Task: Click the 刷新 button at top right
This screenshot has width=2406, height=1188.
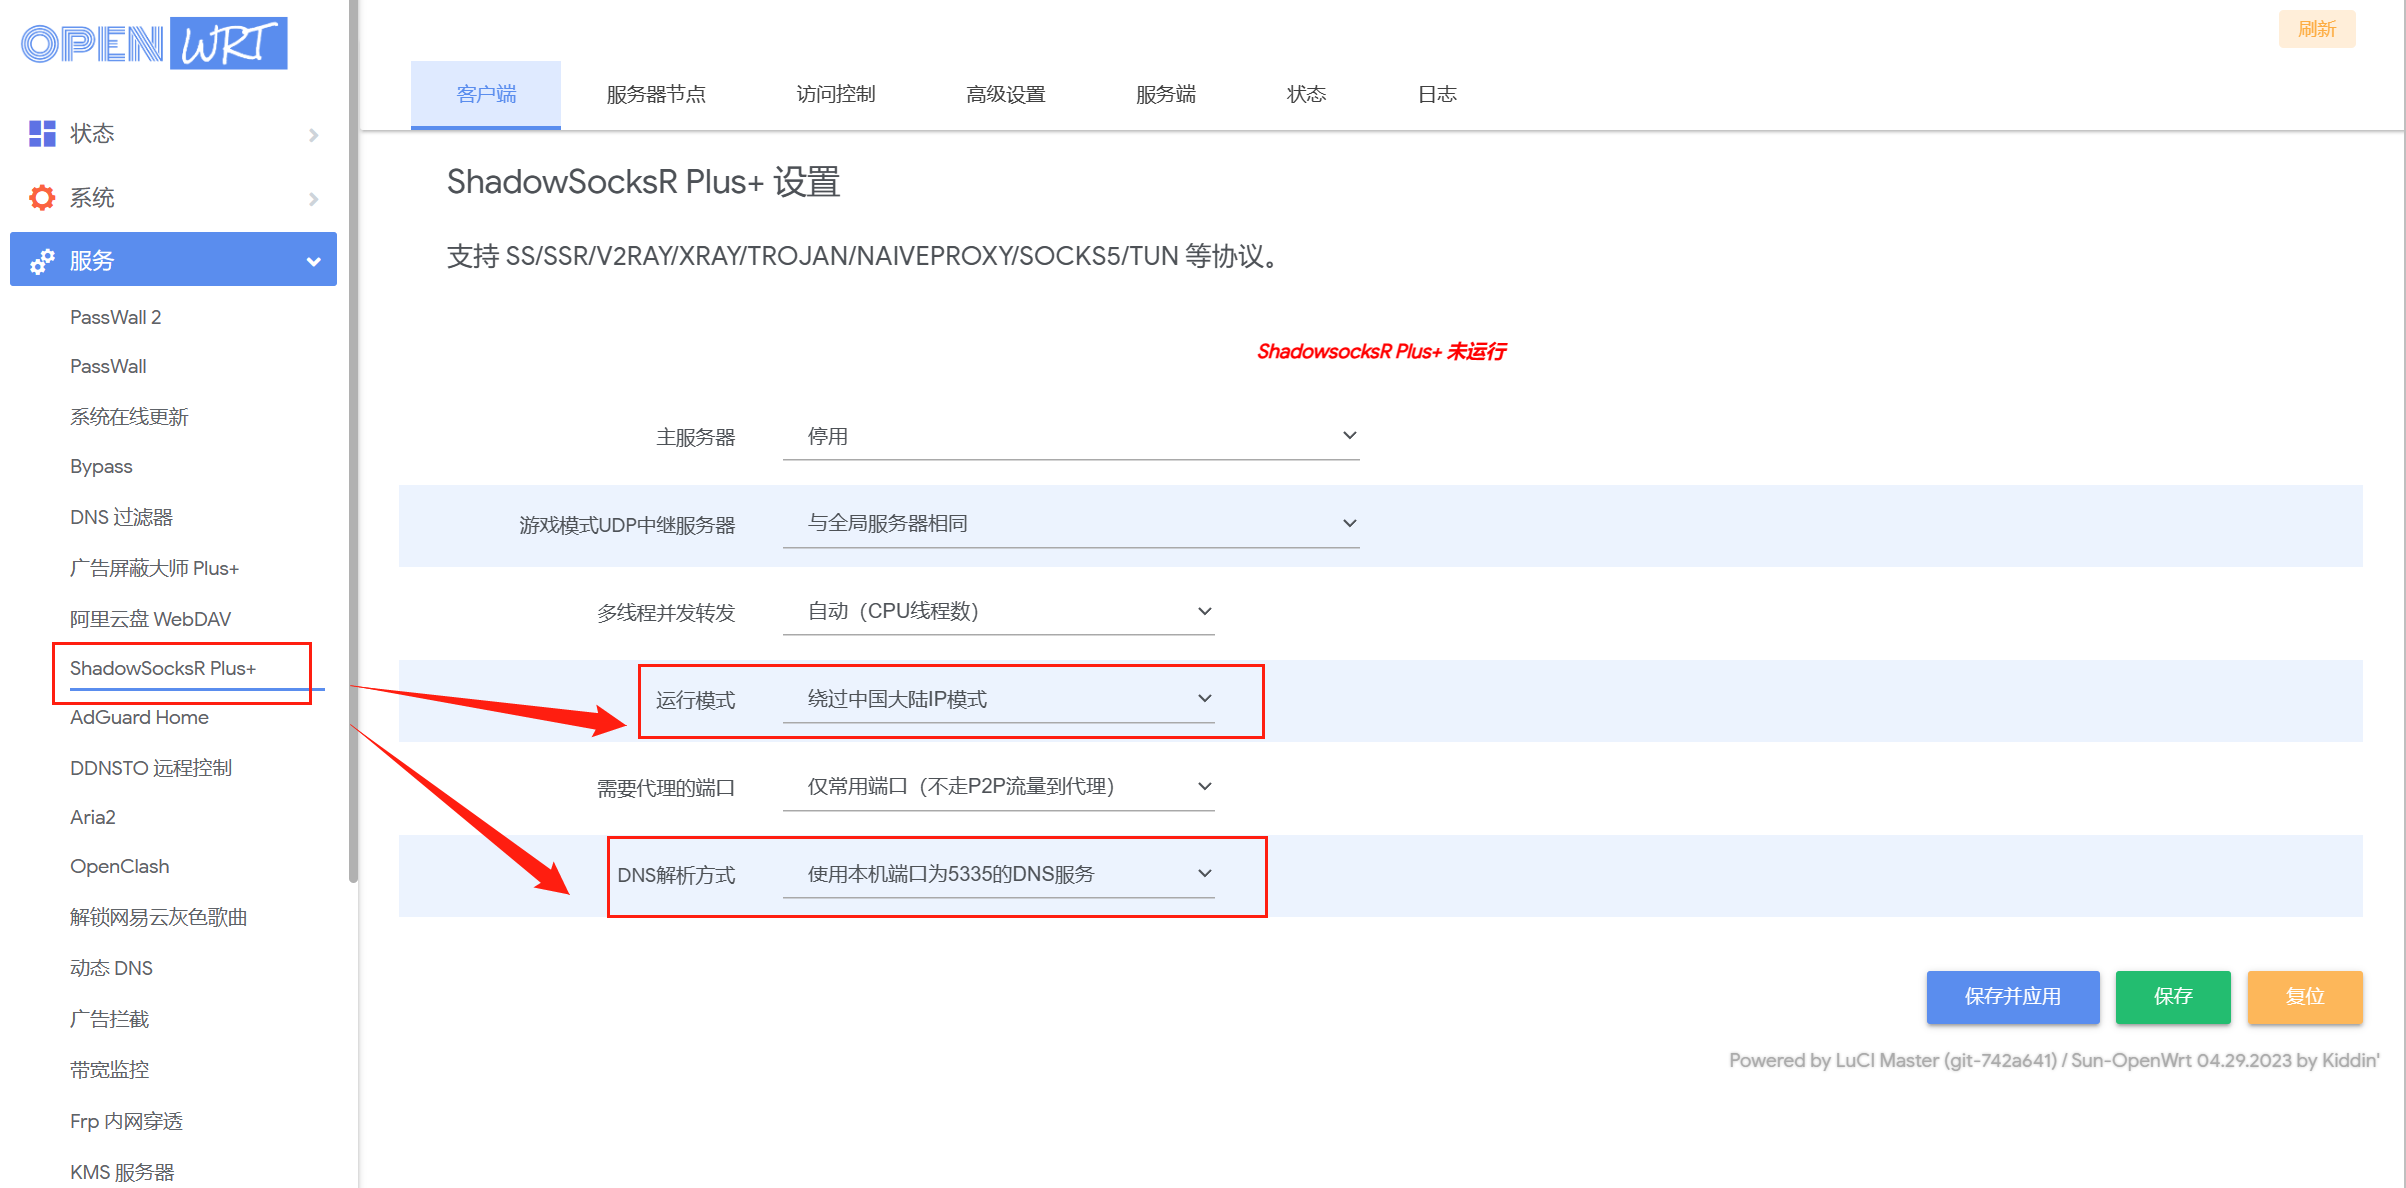Action: pos(2316,29)
